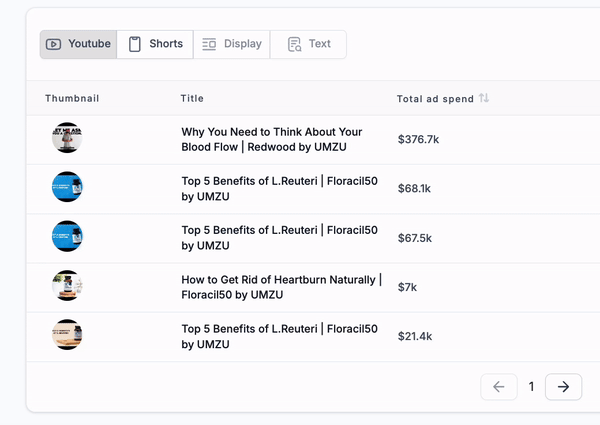Select the Display tab
This screenshot has height=425, width=600.
tap(232, 44)
